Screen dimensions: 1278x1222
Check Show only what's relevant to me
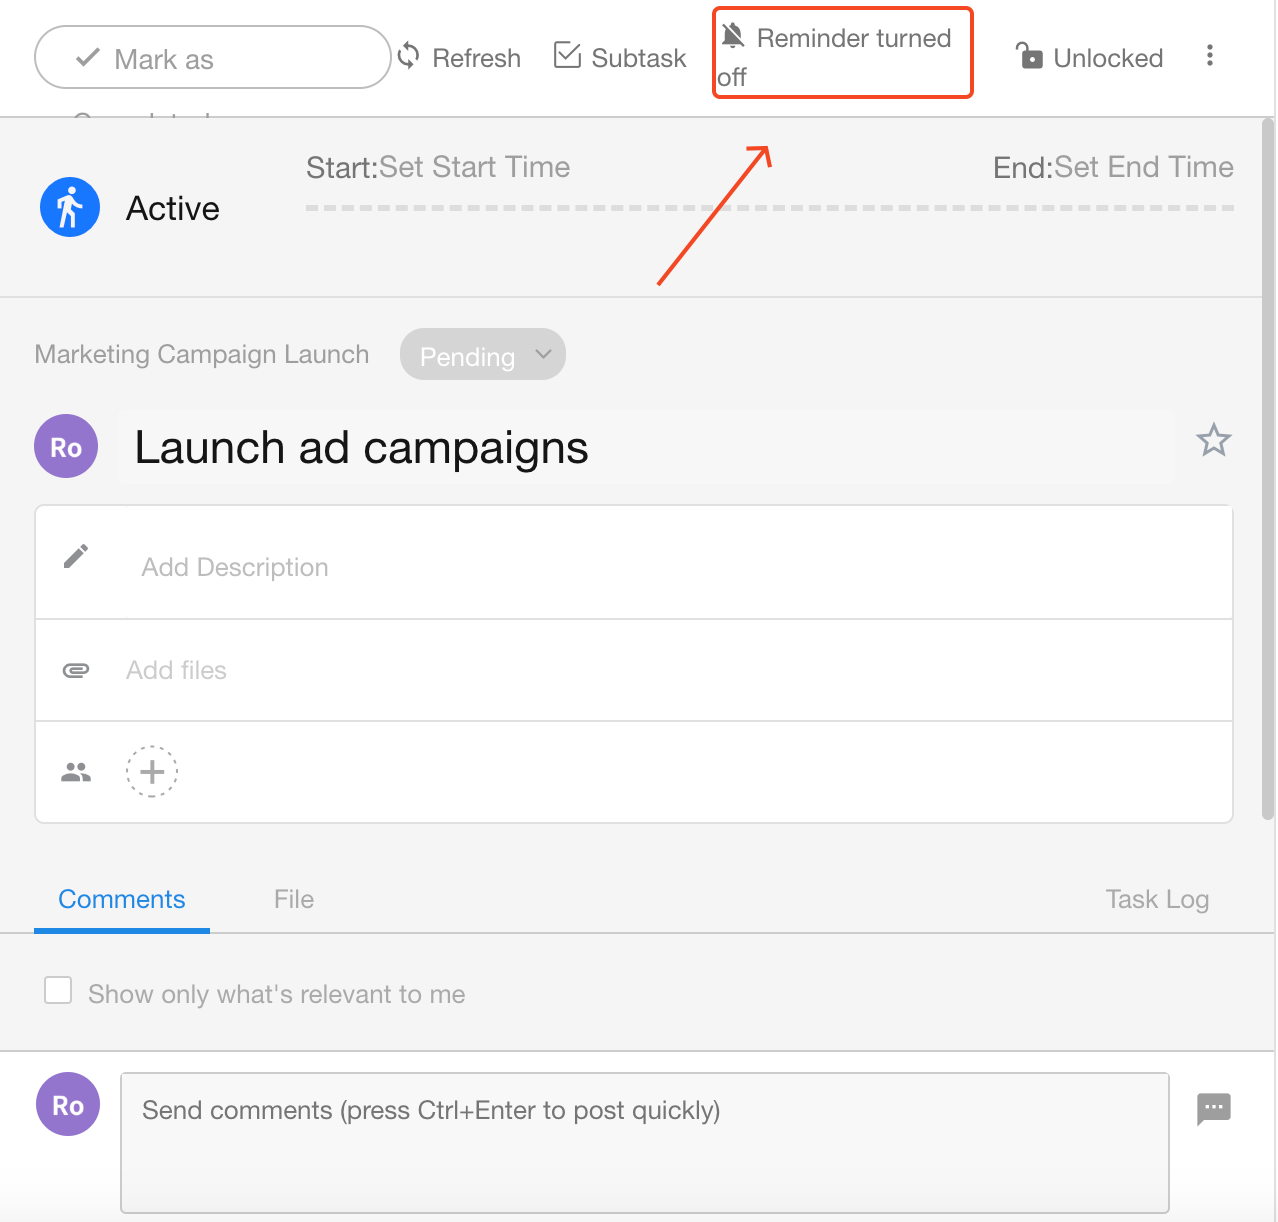[x=59, y=991]
